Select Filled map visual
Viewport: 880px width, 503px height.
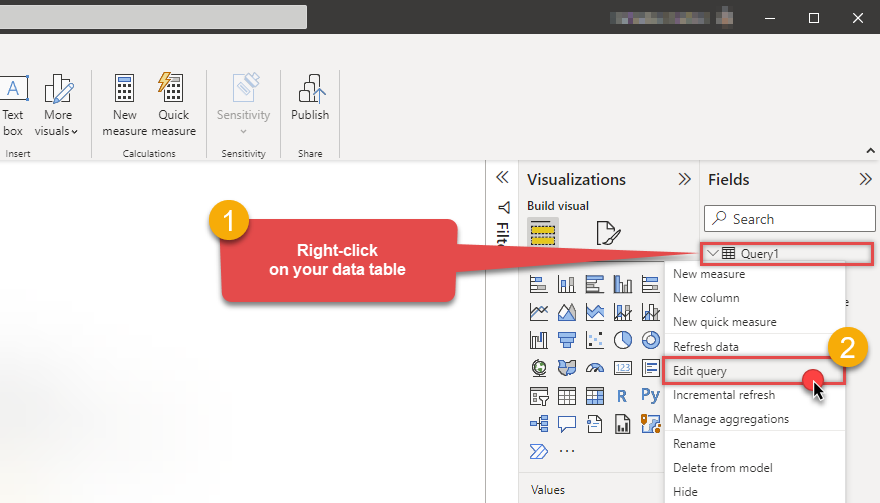(x=567, y=368)
